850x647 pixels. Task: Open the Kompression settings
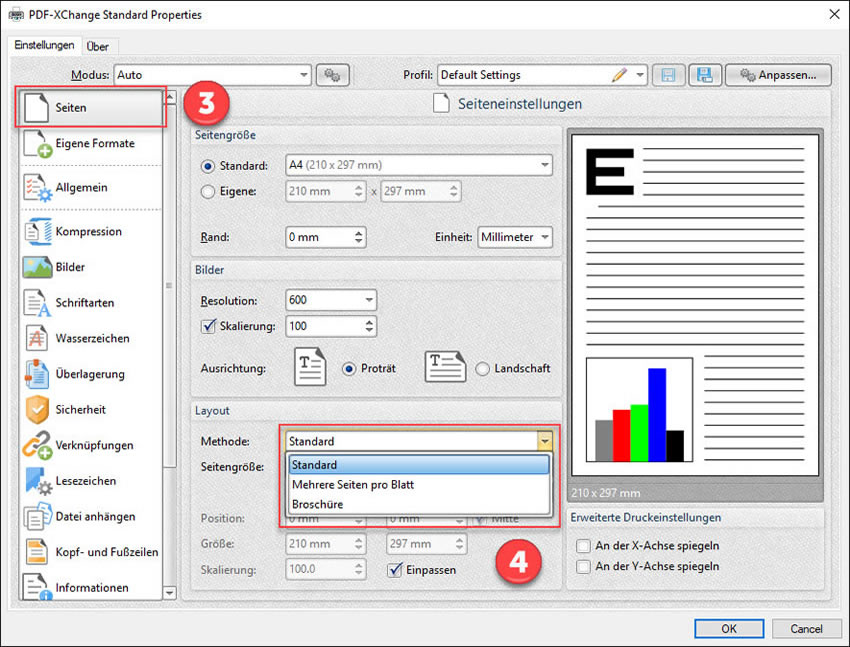[91, 231]
